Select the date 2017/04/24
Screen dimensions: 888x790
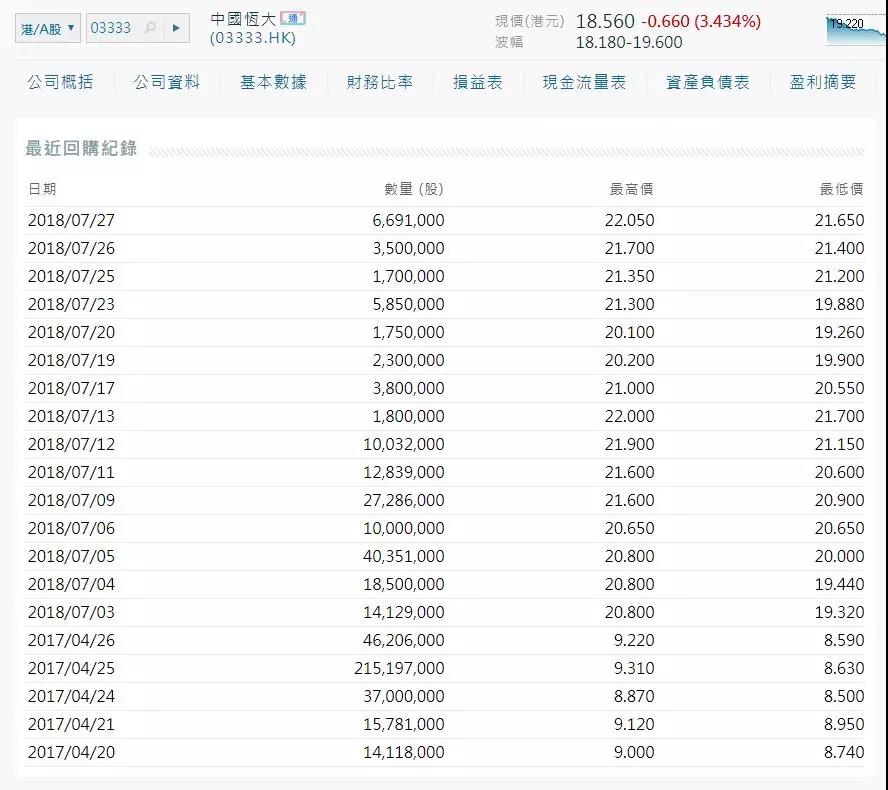71,696
